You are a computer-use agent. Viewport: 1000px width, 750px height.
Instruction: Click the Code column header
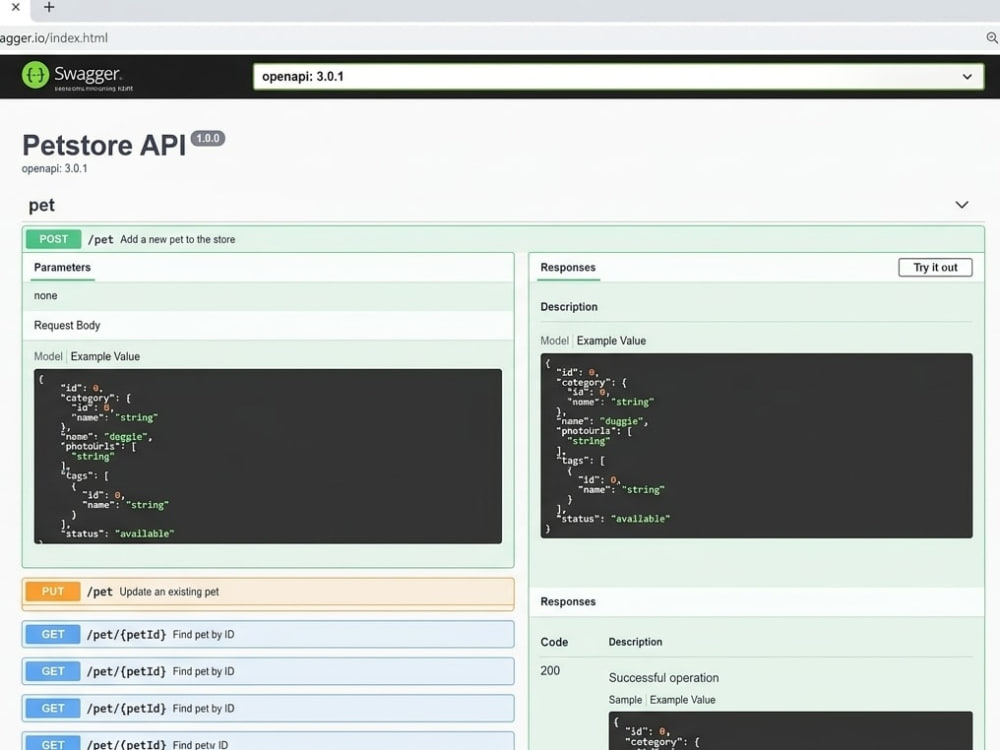[554, 642]
